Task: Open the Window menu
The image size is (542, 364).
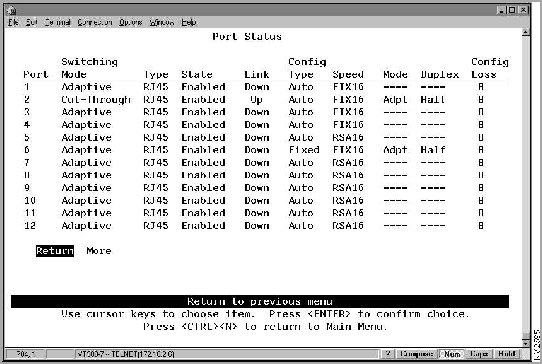Action: [x=161, y=22]
